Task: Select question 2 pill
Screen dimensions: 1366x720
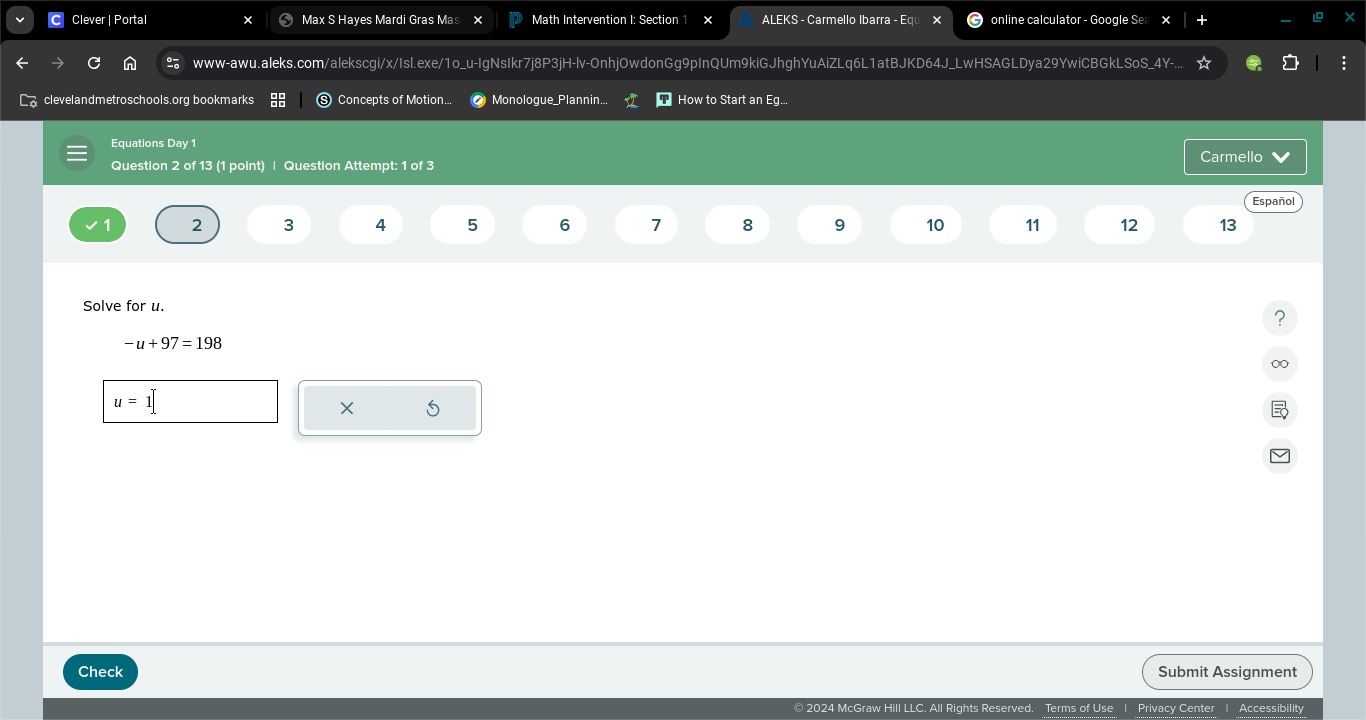Action: click(x=188, y=225)
